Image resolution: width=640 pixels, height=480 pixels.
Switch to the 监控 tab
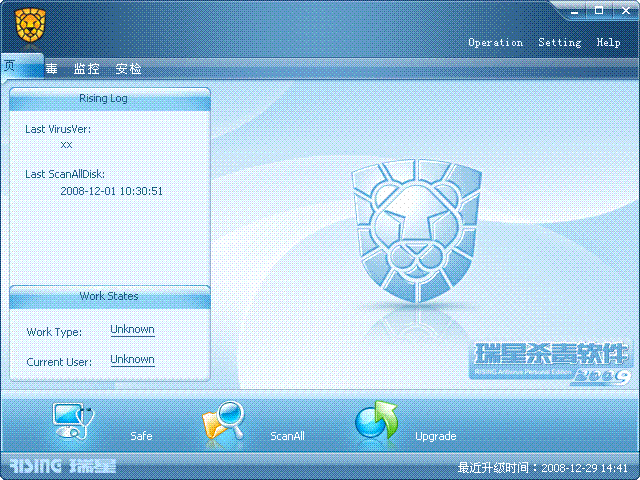click(87, 69)
